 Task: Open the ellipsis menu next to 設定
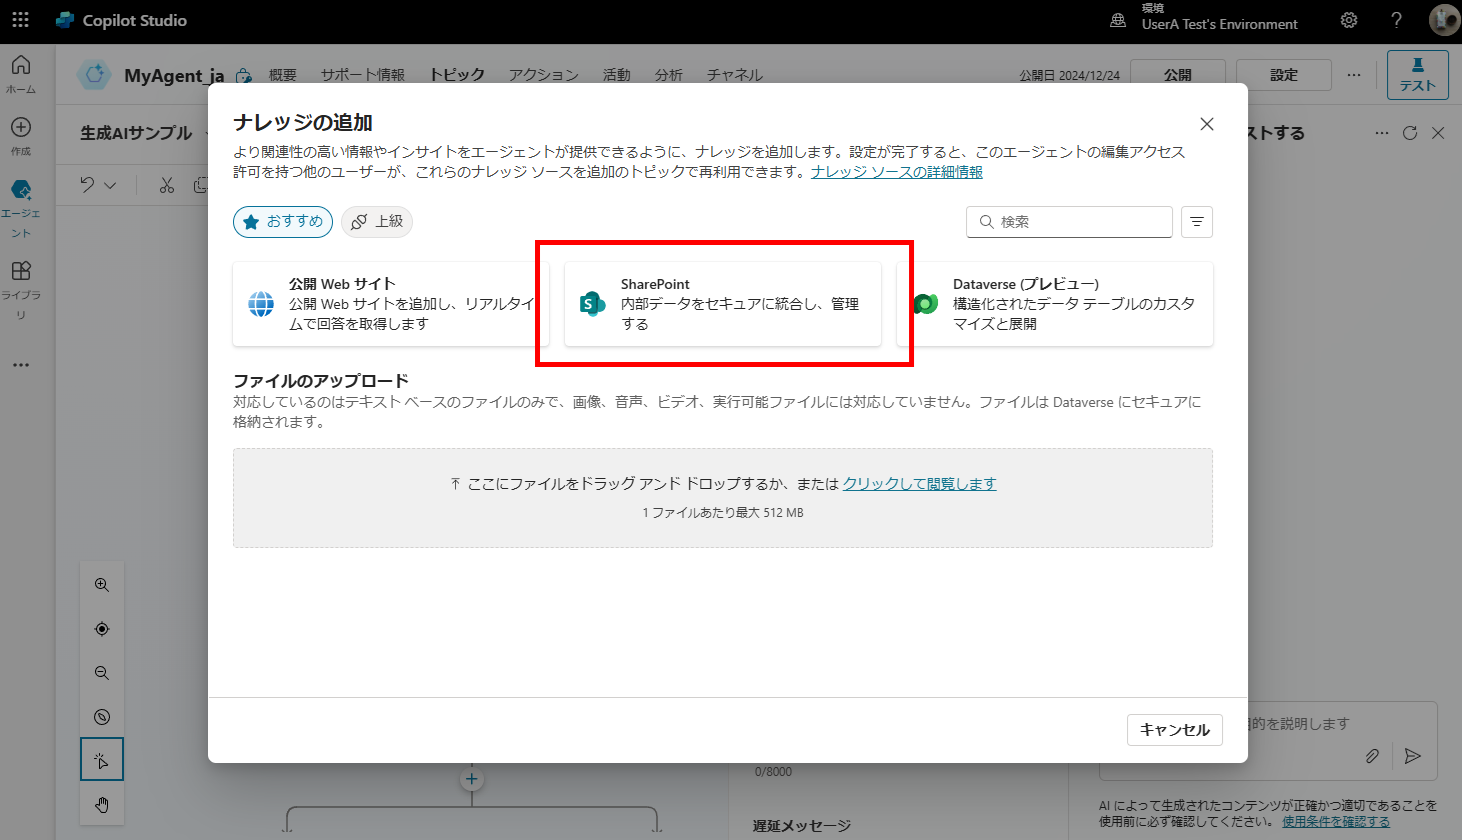1354,75
